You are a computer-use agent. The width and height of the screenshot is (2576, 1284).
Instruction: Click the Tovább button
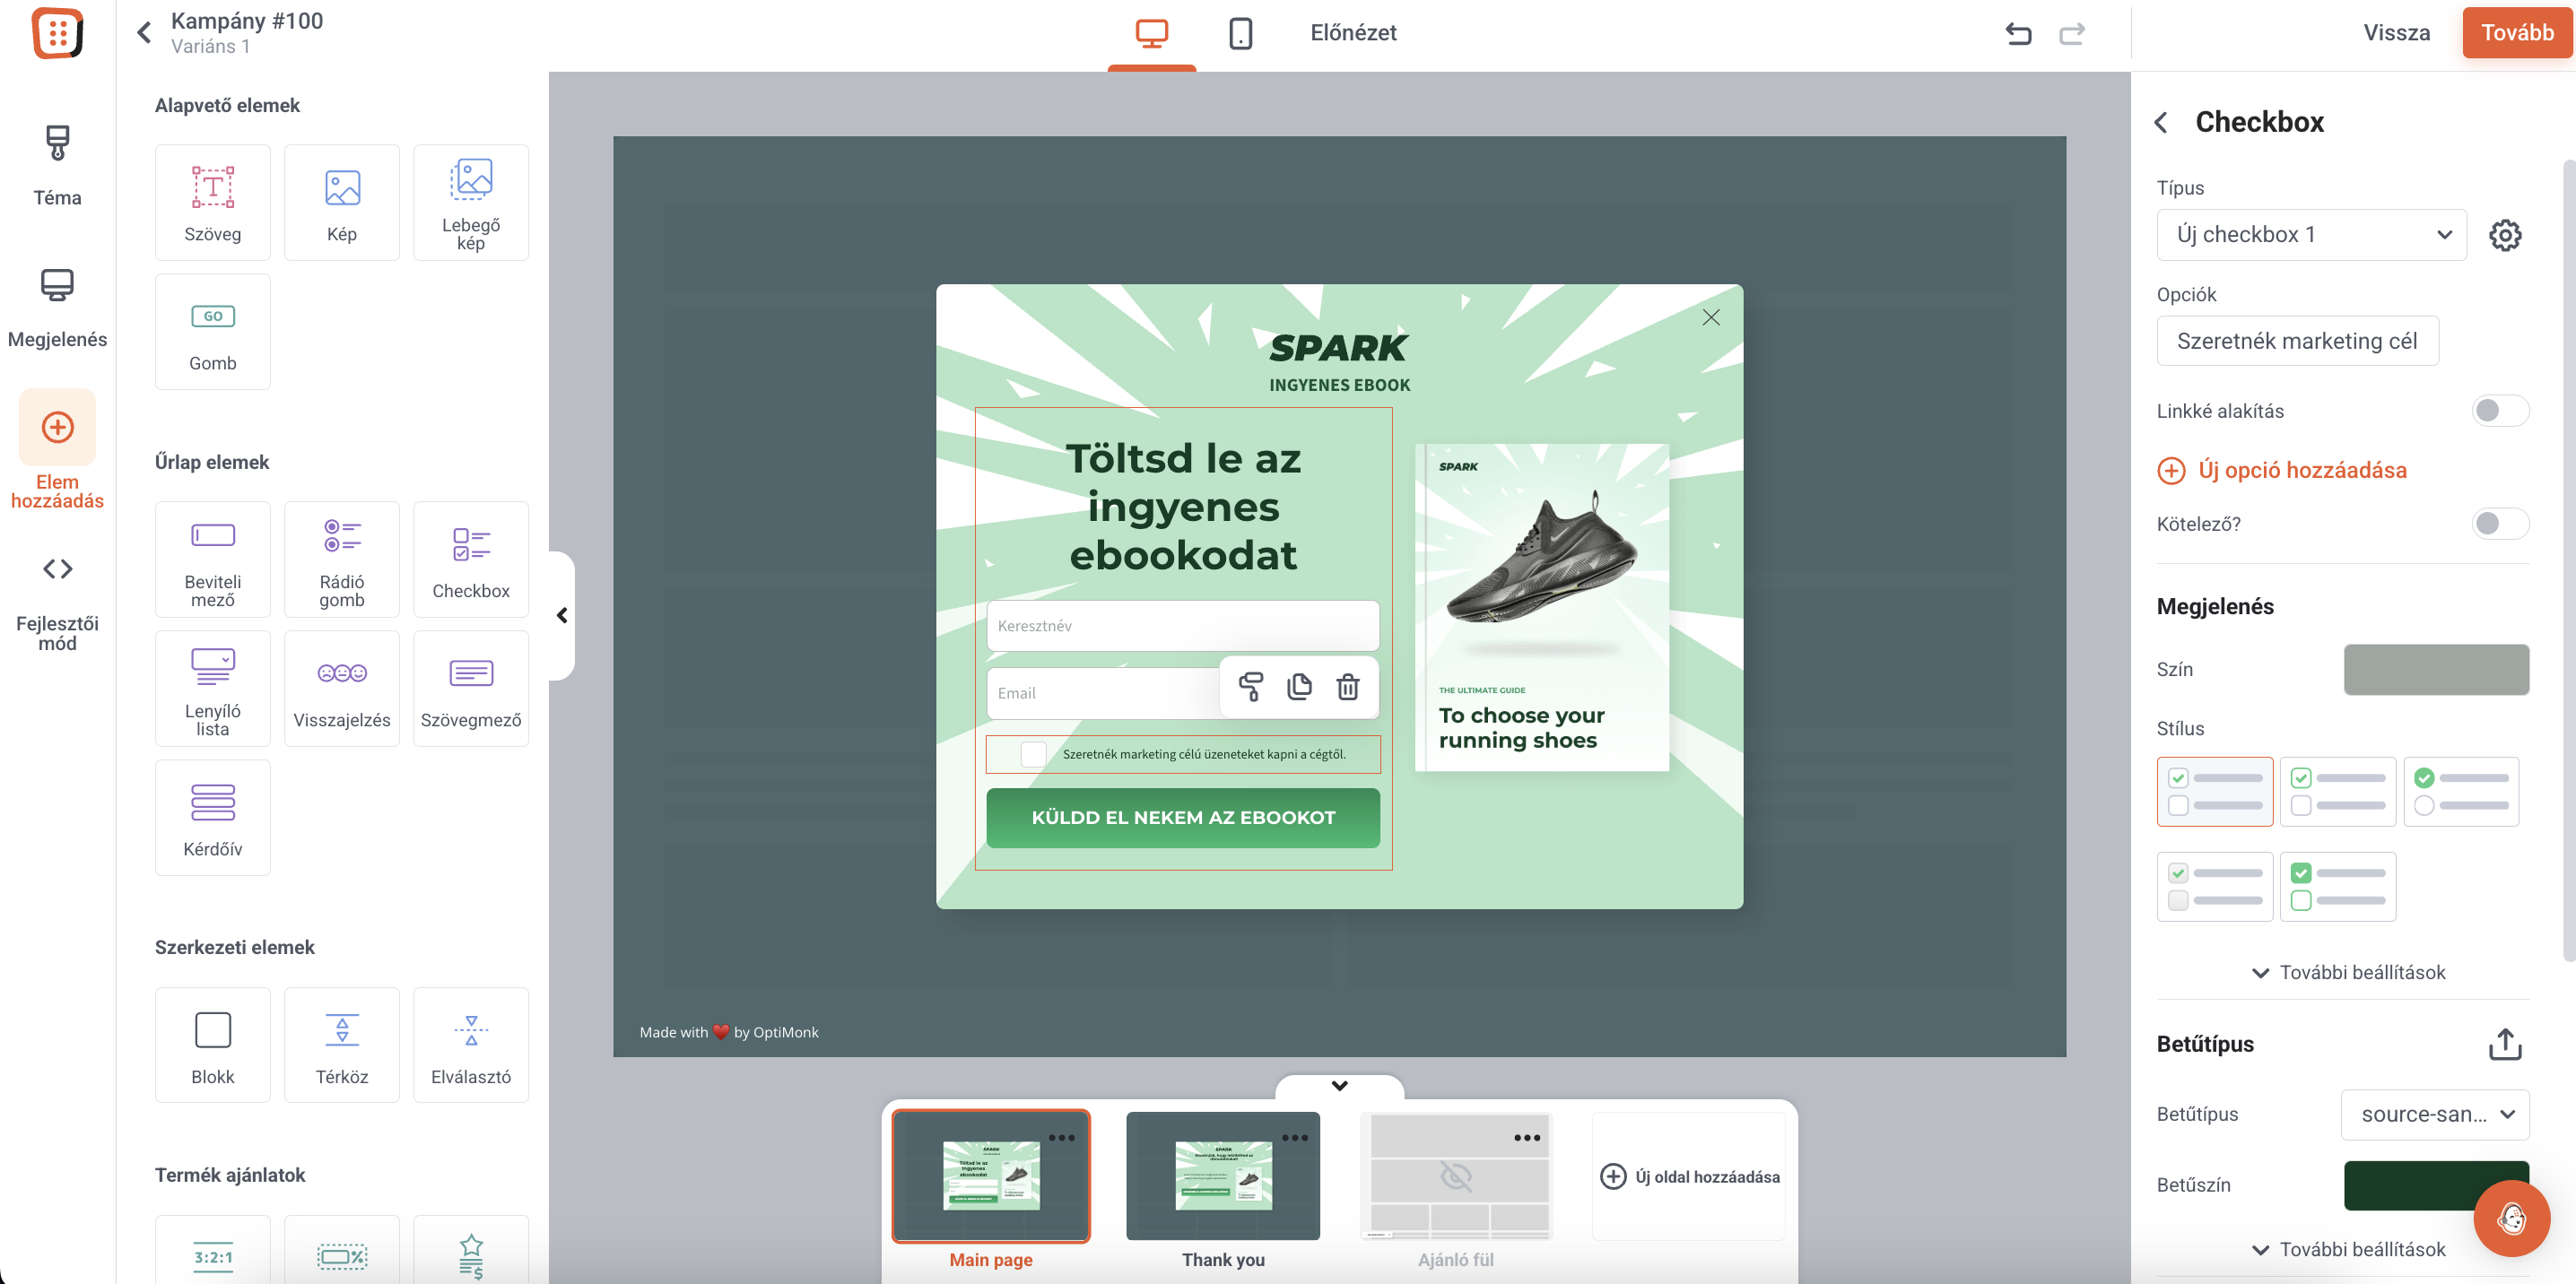tap(2516, 33)
